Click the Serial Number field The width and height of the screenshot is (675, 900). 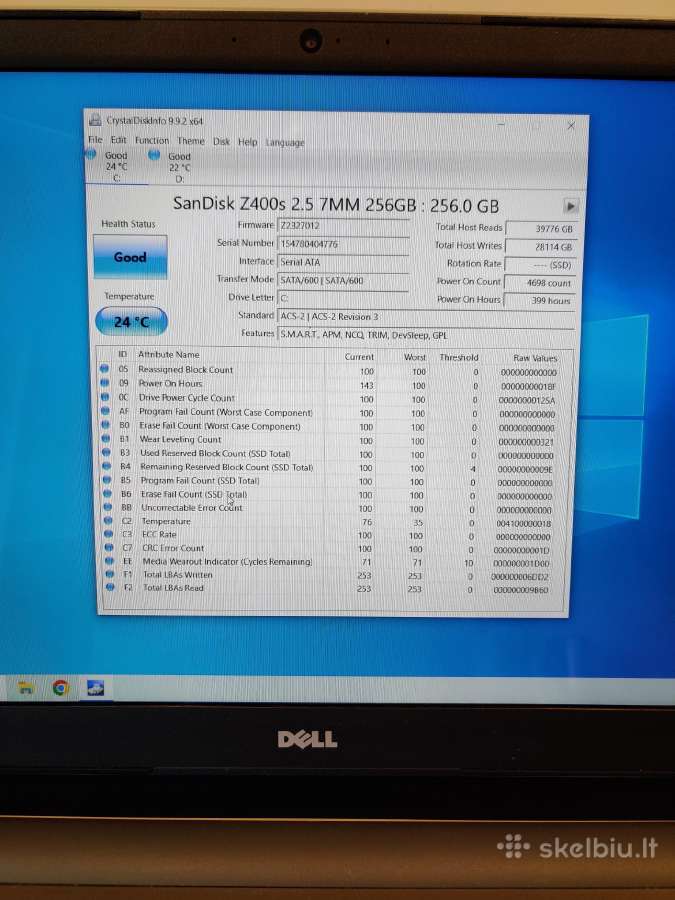[343, 244]
